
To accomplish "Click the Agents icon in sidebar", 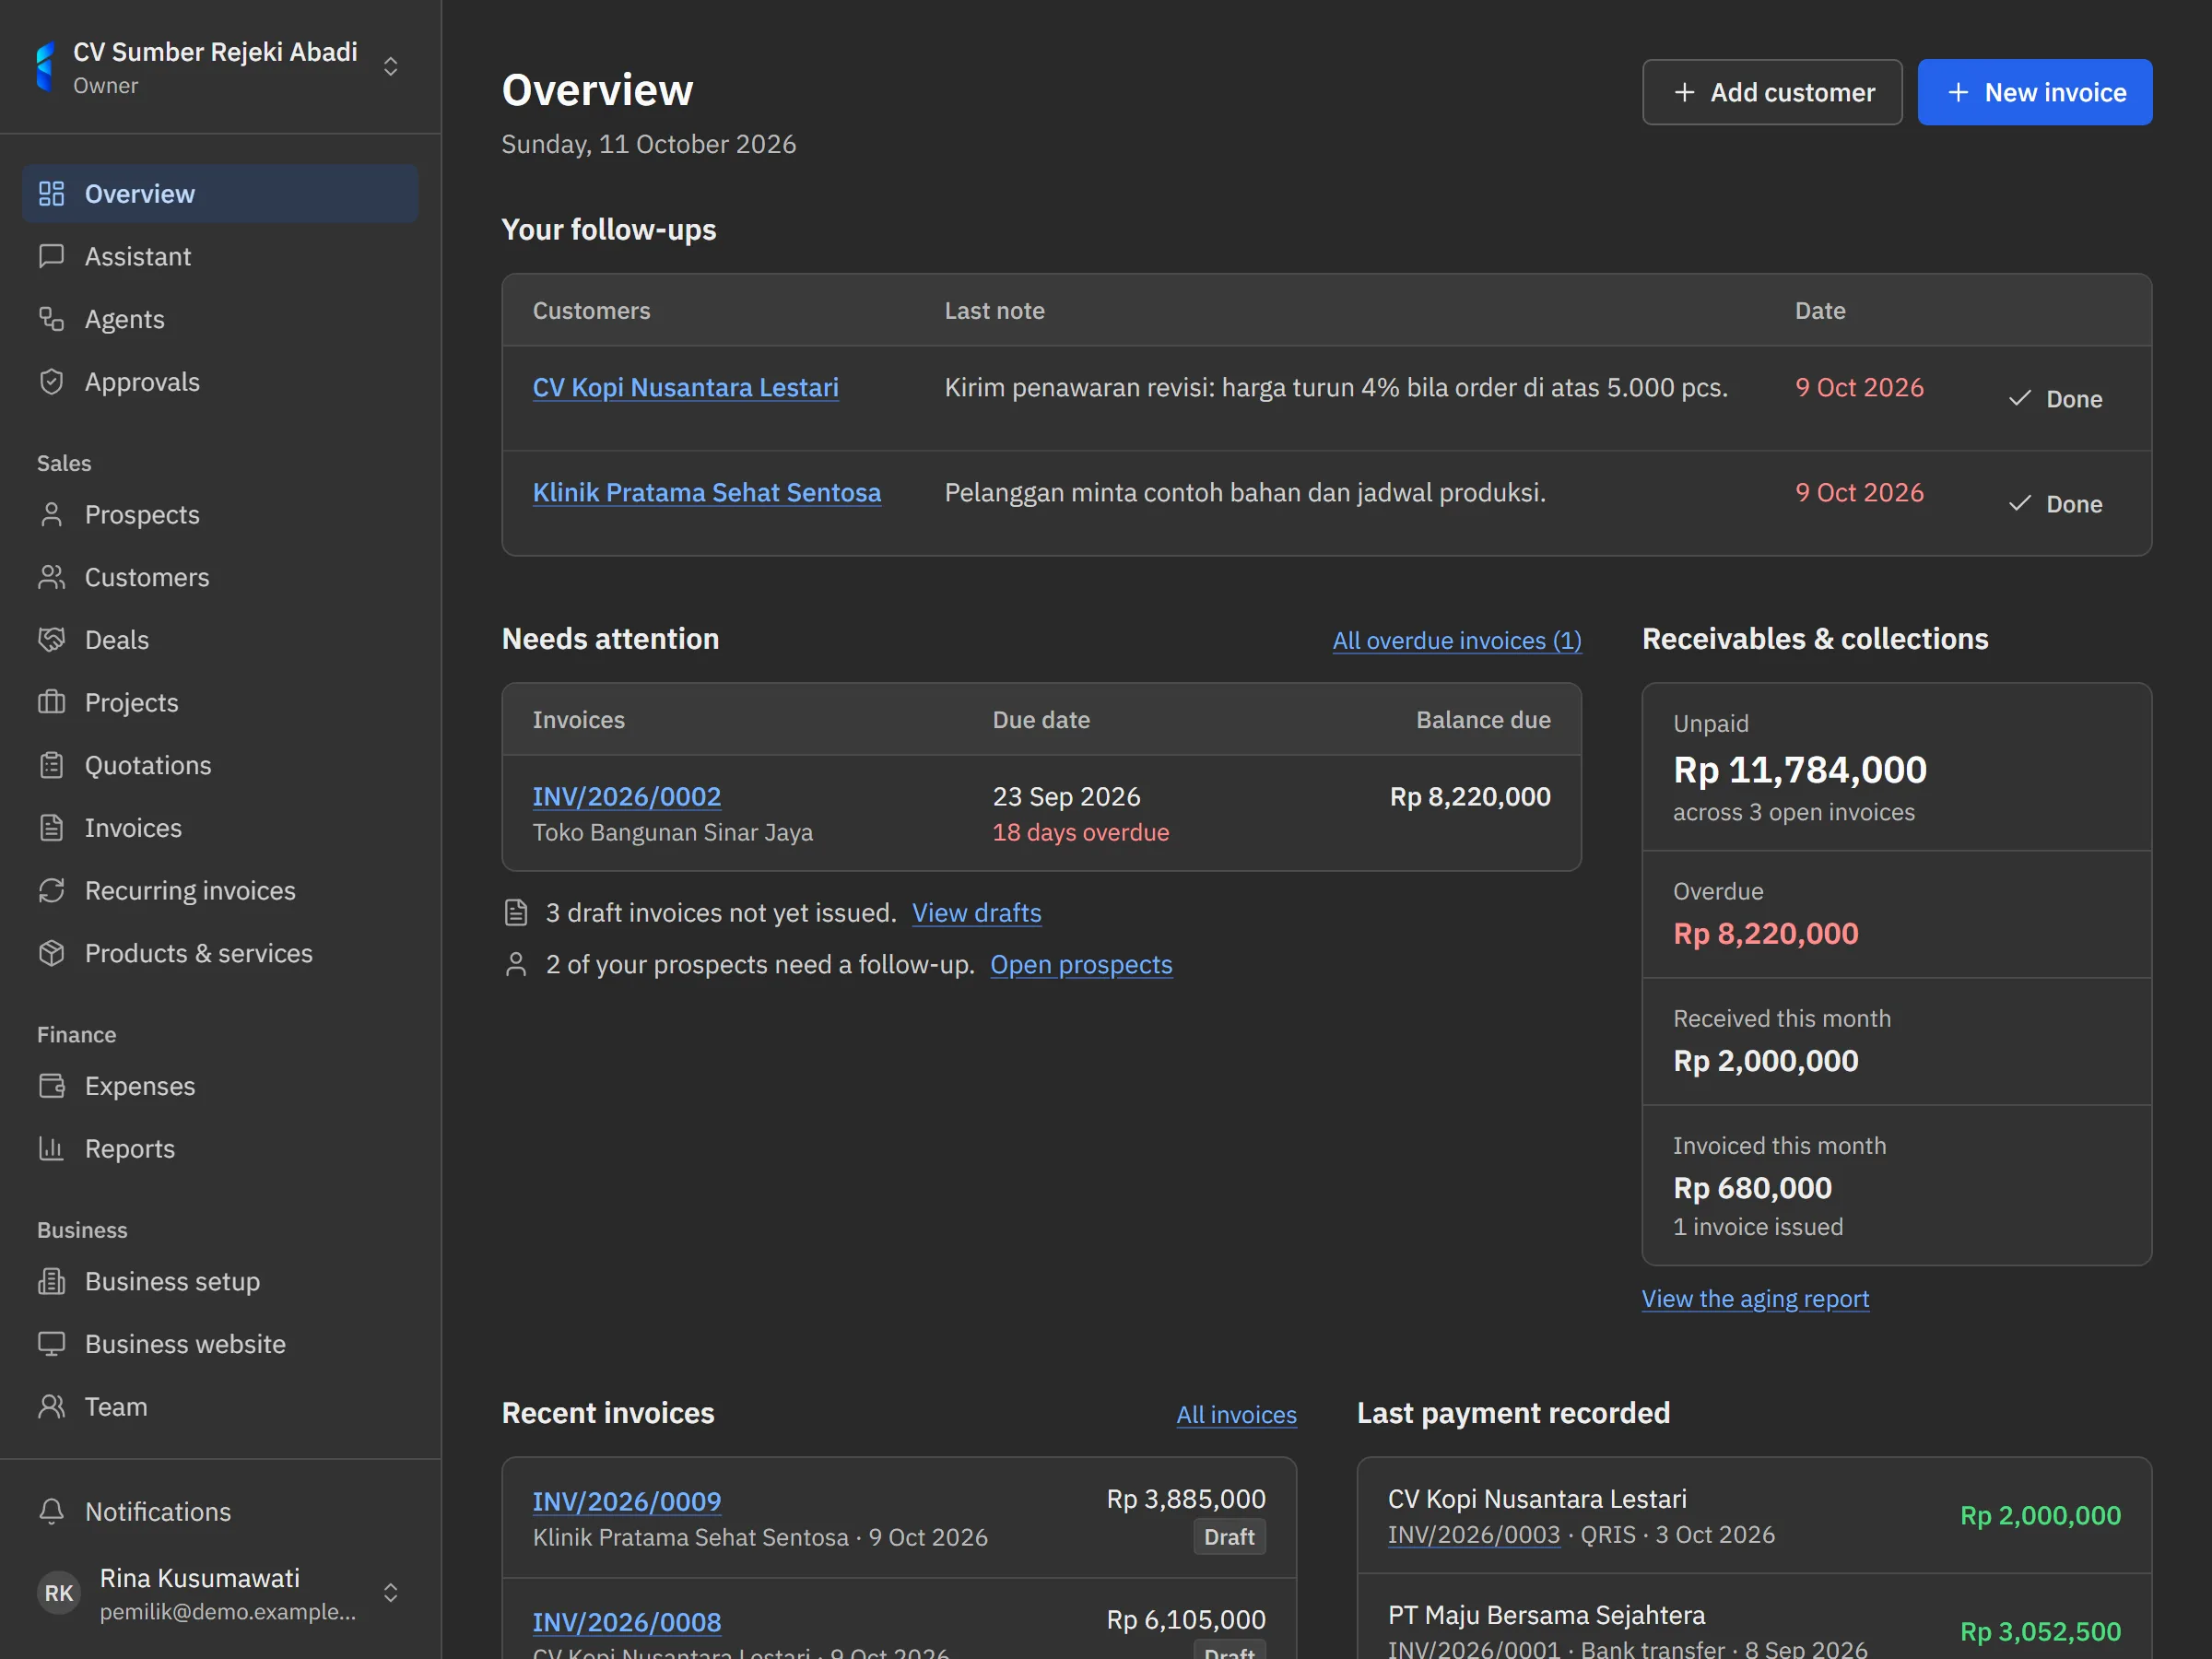I will (x=51, y=319).
